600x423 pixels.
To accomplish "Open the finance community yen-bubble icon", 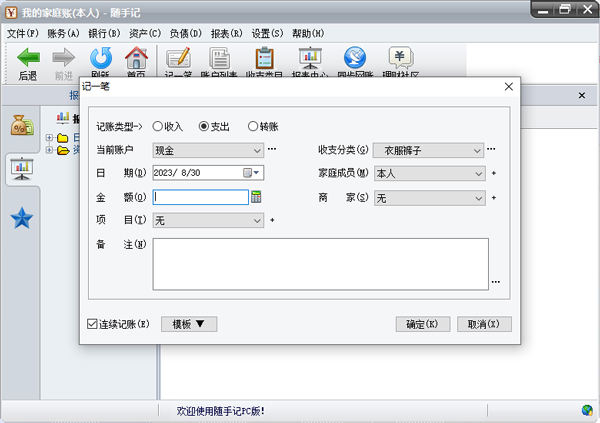I will point(401,58).
